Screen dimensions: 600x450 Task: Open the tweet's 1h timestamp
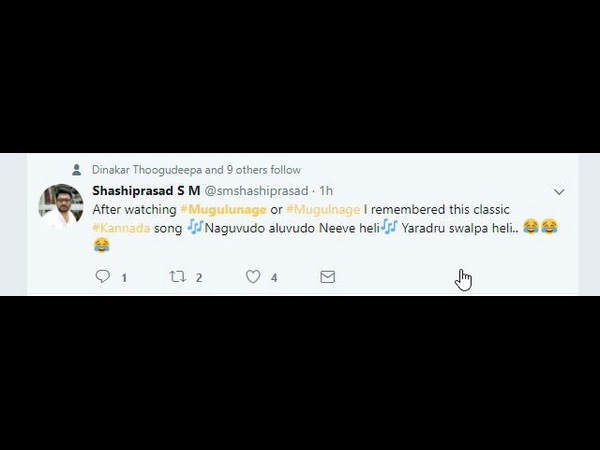tap(326, 191)
